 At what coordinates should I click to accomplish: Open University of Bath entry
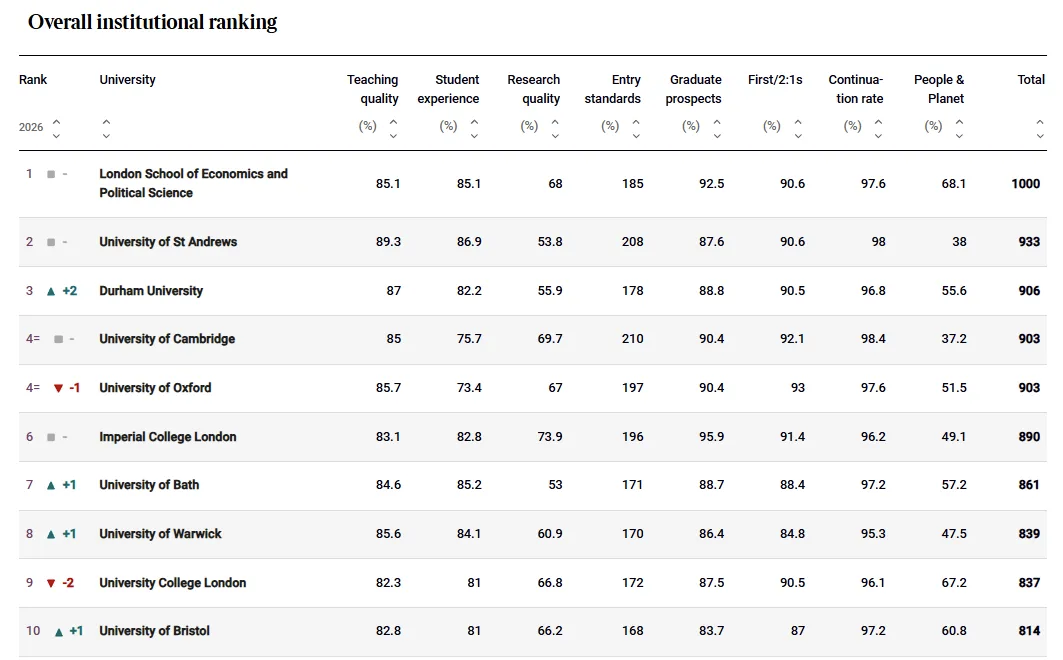[149, 485]
